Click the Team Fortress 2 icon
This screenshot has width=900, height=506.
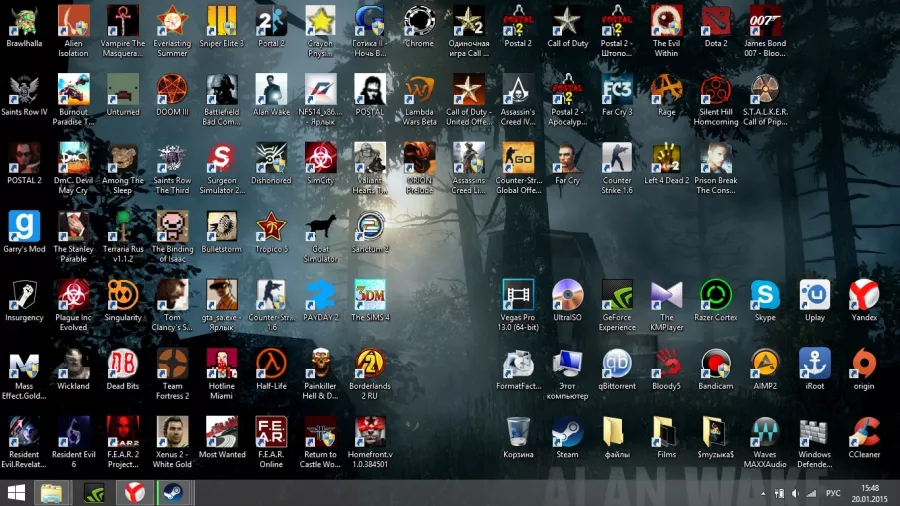tap(172, 363)
